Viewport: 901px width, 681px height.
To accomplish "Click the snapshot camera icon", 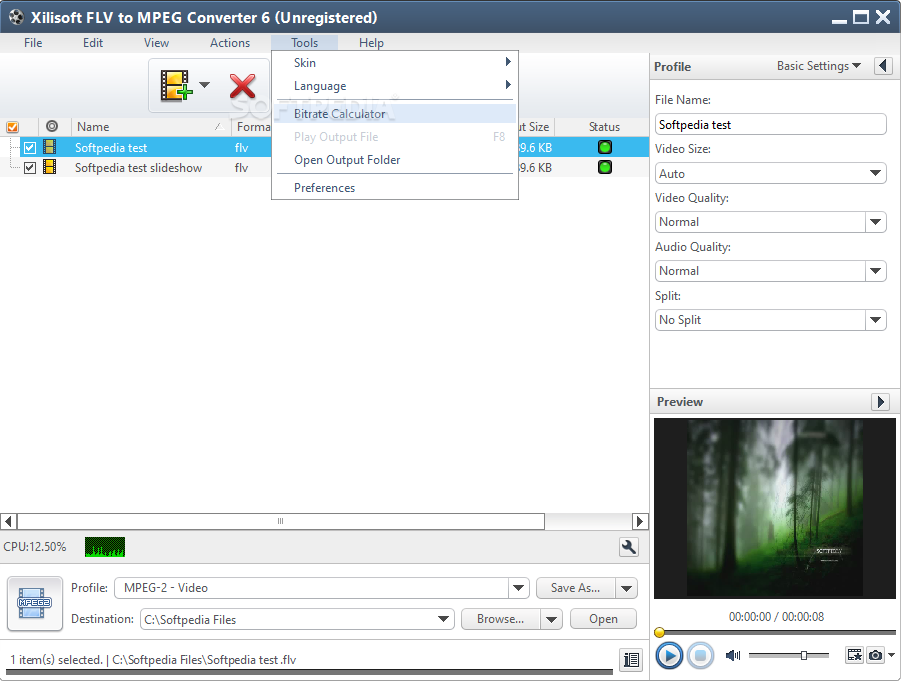I will click(875, 655).
